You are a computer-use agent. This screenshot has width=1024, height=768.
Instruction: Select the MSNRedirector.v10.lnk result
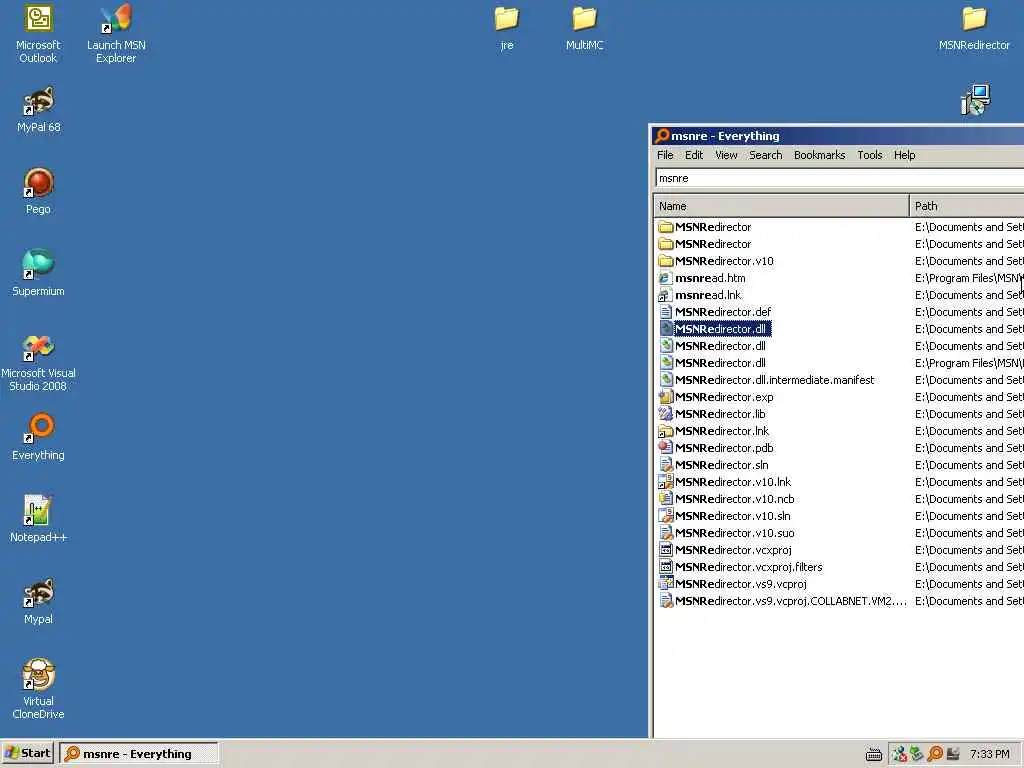pyautogui.click(x=733, y=482)
